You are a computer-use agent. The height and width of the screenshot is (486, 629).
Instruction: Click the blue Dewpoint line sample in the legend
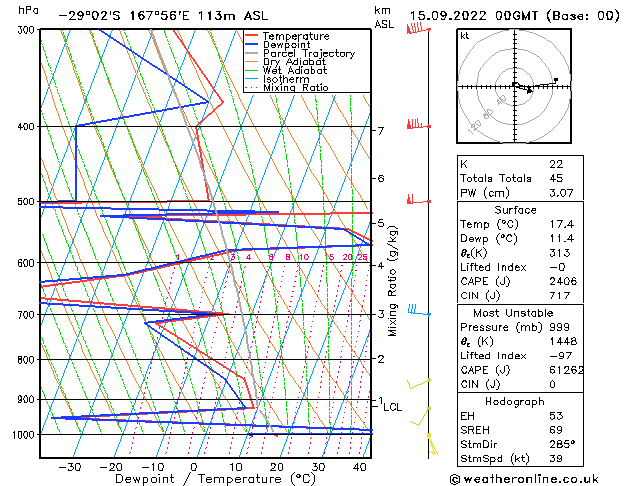pos(252,45)
